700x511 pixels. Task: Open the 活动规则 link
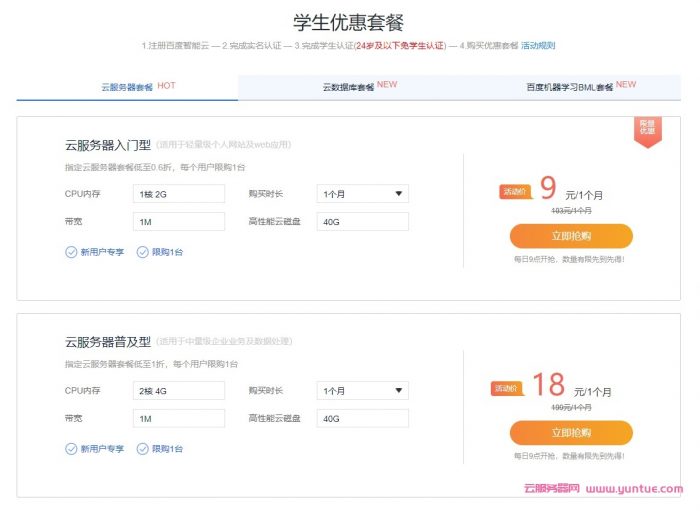tap(538, 46)
